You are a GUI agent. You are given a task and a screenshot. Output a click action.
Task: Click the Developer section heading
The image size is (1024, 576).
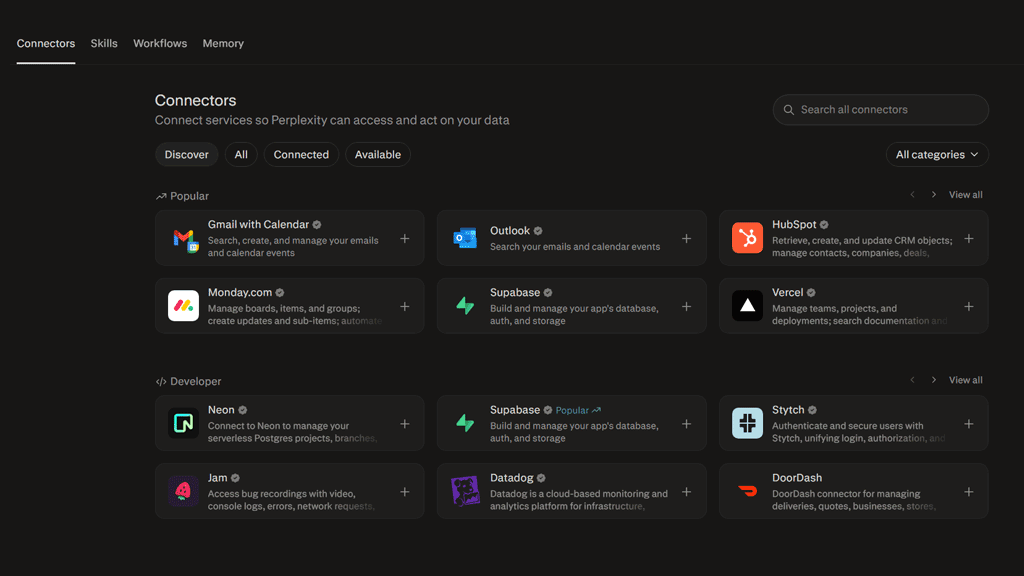pyautogui.click(x=189, y=381)
